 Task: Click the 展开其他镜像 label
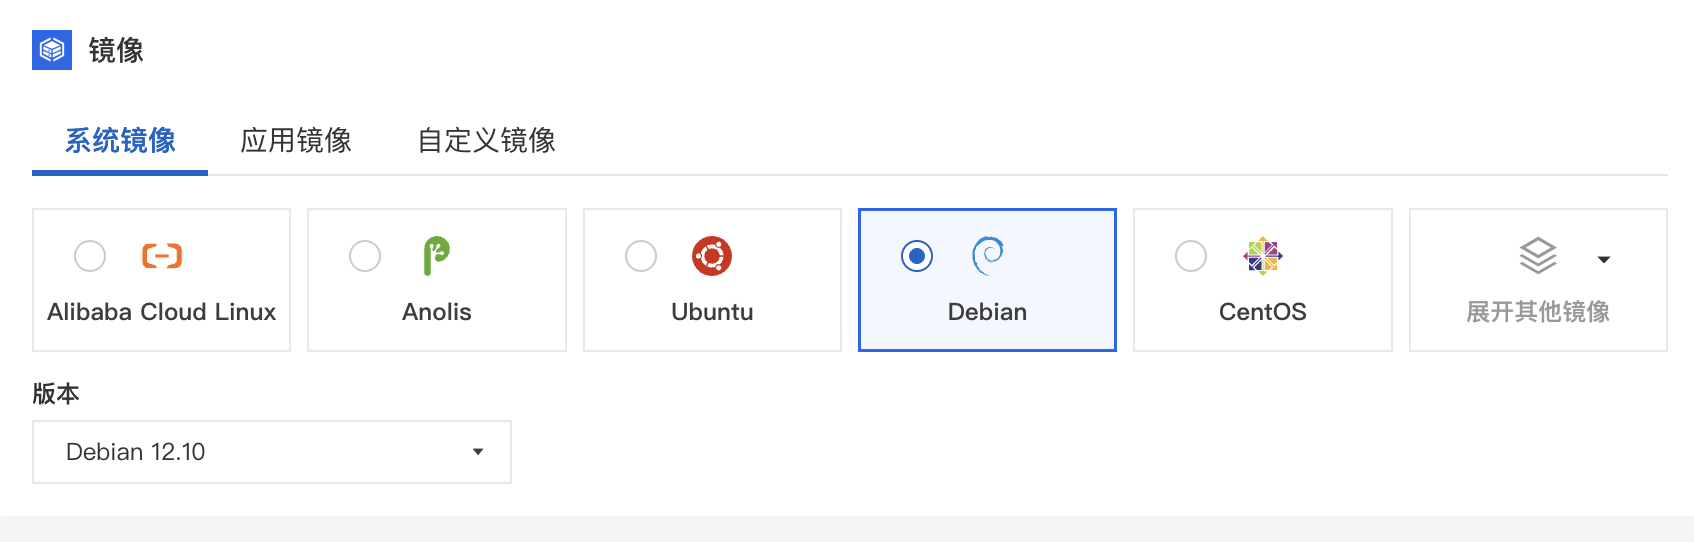click(1538, 312)
